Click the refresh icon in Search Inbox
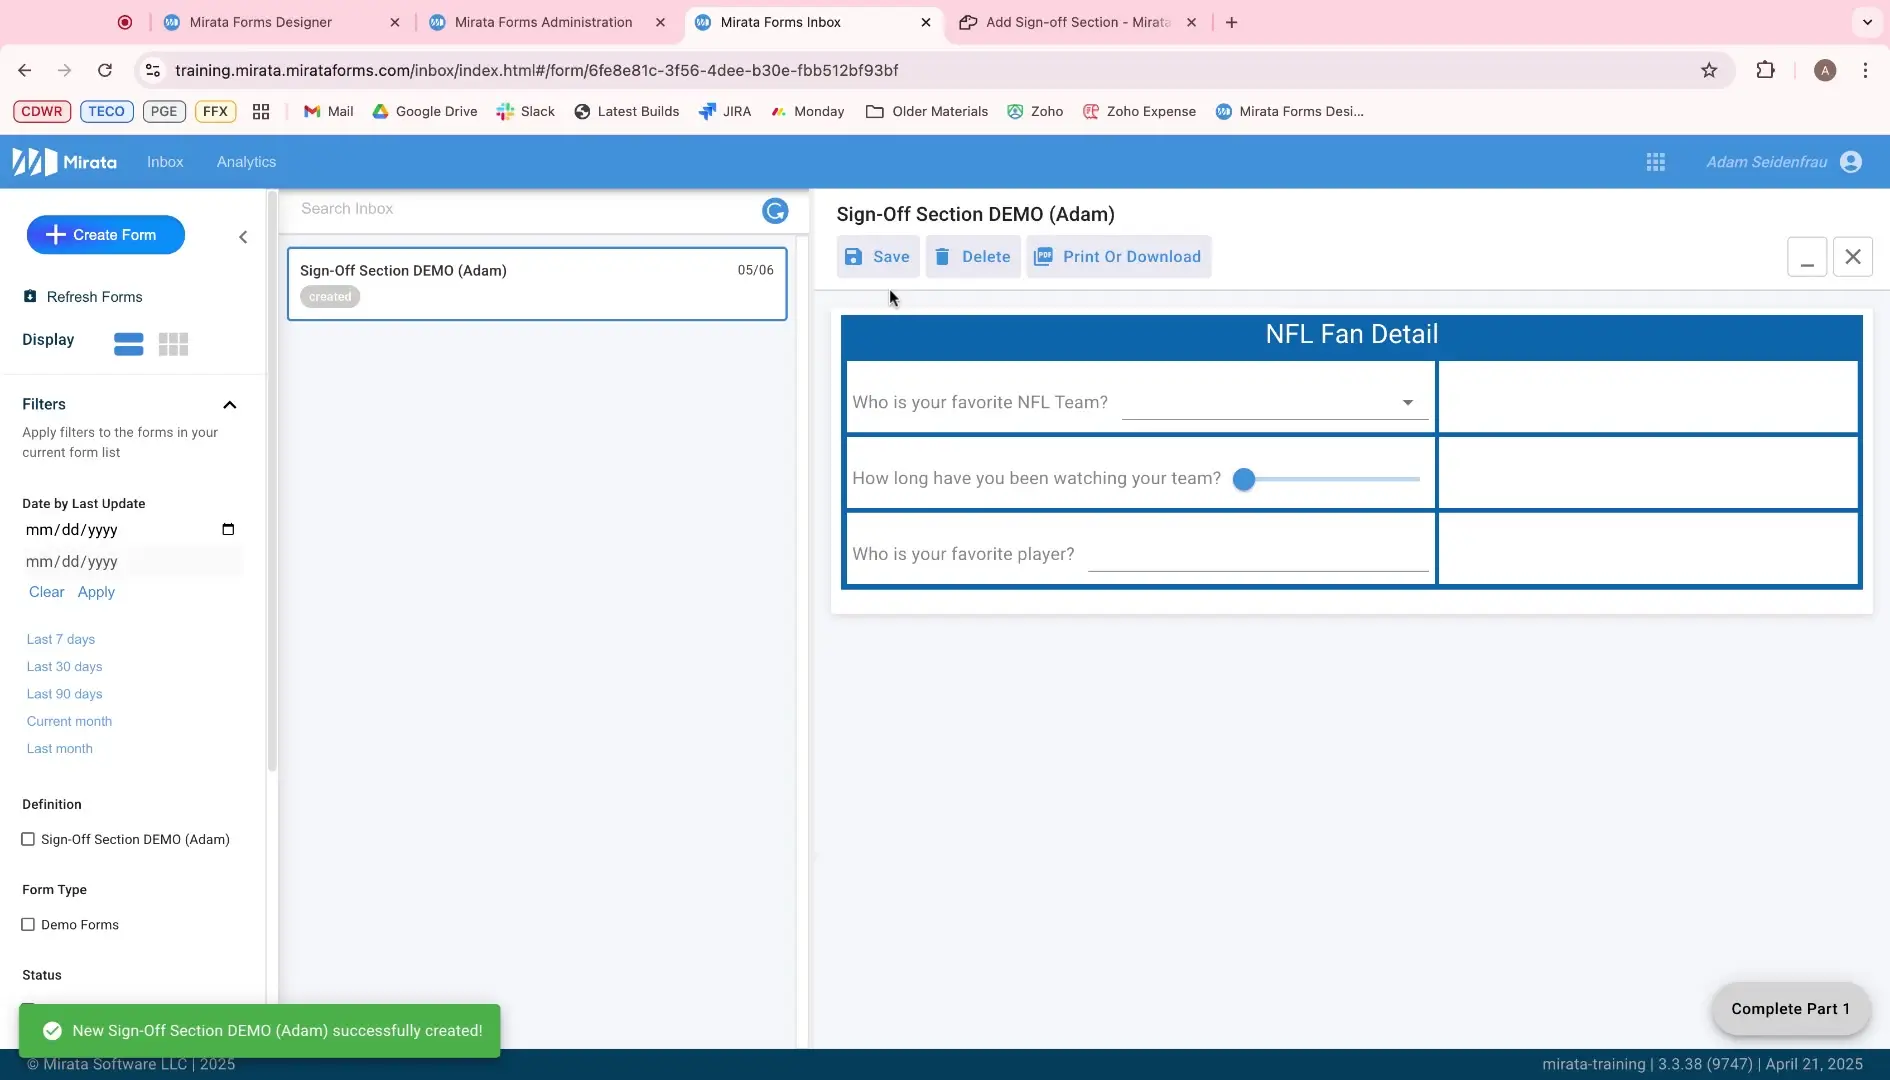This screenshot has height=1080, width=1890. click(775, 210)
